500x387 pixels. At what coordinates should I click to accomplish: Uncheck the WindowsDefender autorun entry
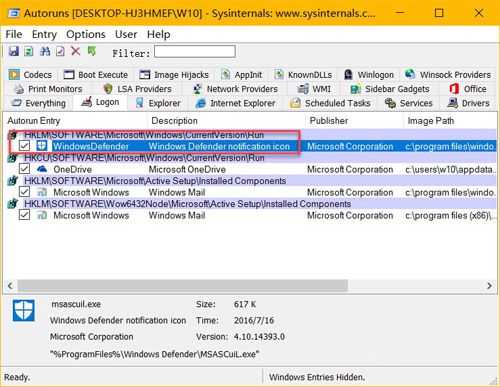point(24,146)
